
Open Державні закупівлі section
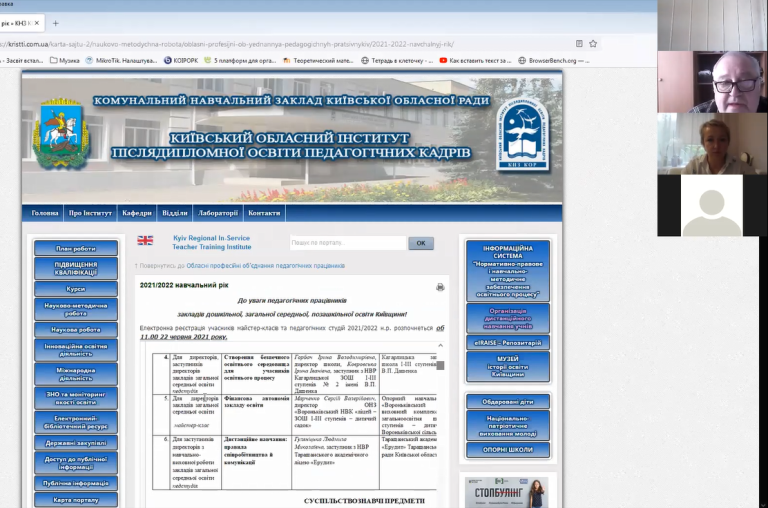[76, 443]
